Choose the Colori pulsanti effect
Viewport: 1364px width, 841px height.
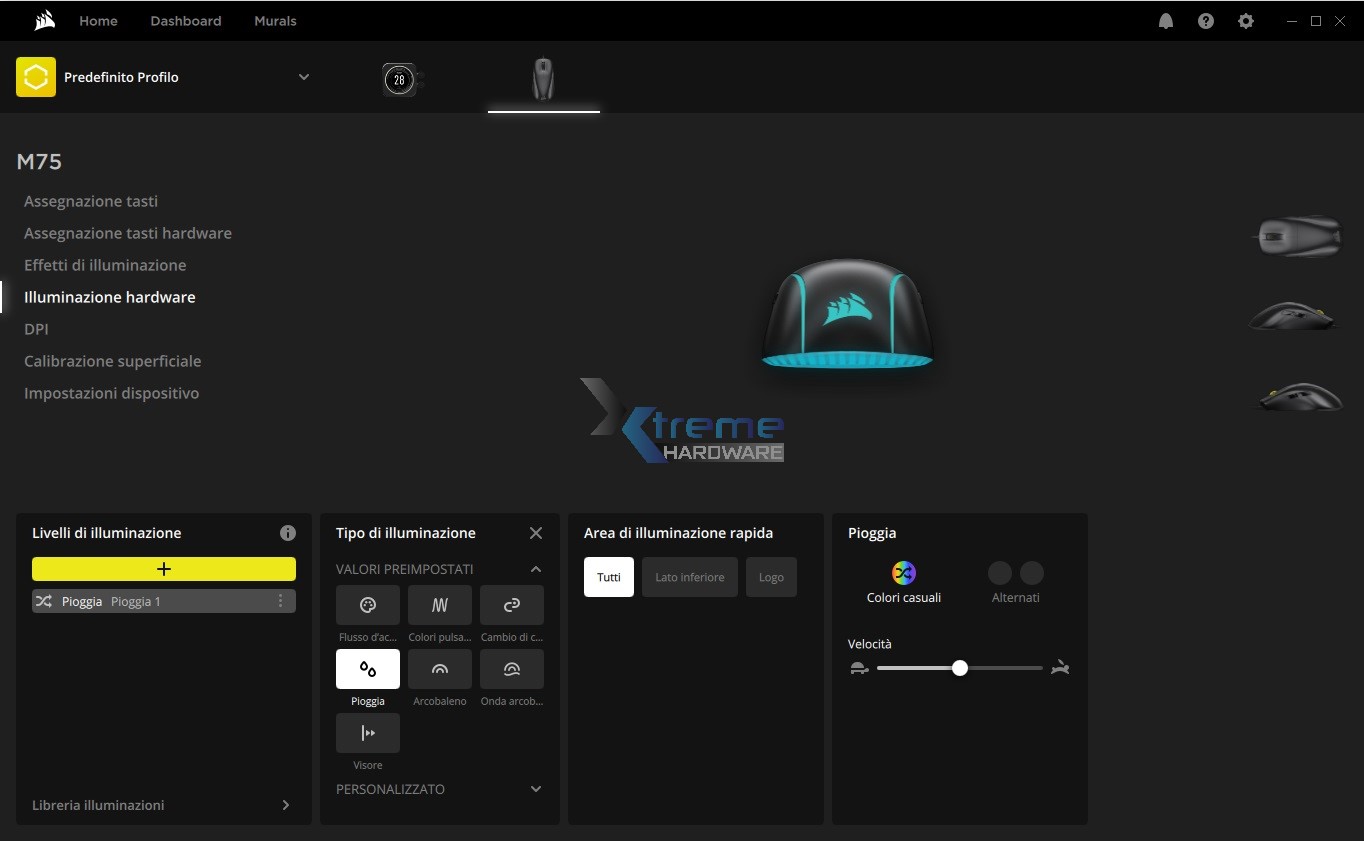439,605
